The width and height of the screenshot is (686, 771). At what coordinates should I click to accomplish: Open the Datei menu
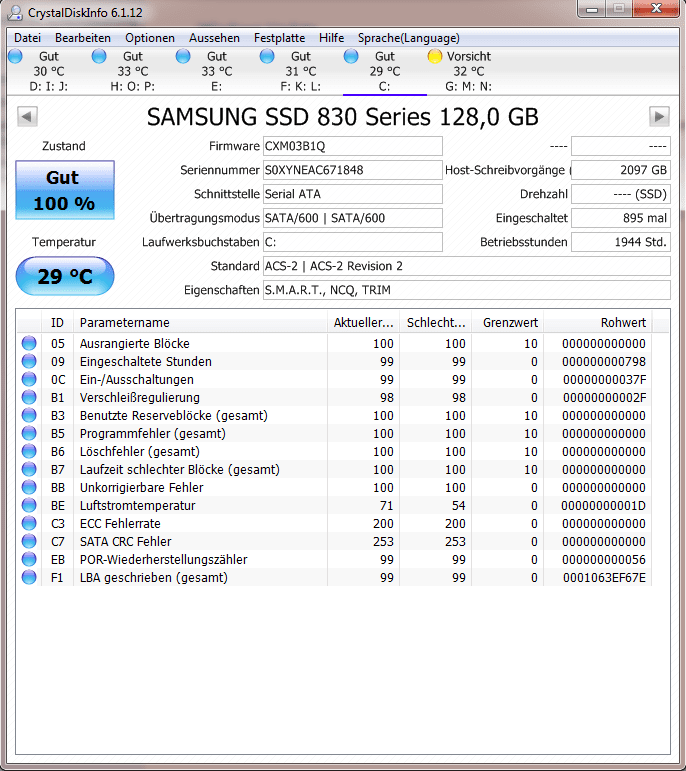coord(27,38)
